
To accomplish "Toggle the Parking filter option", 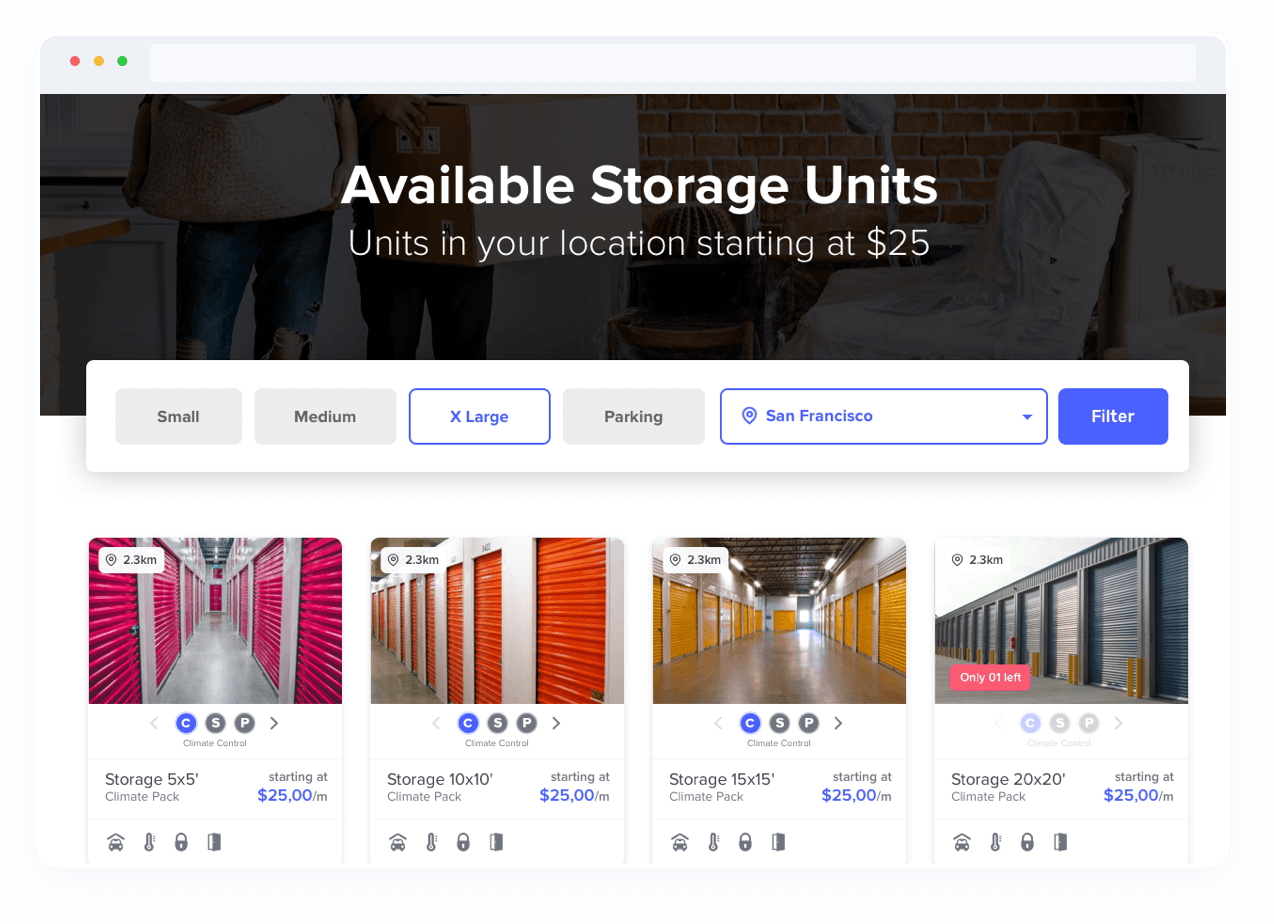I will 633,416.
